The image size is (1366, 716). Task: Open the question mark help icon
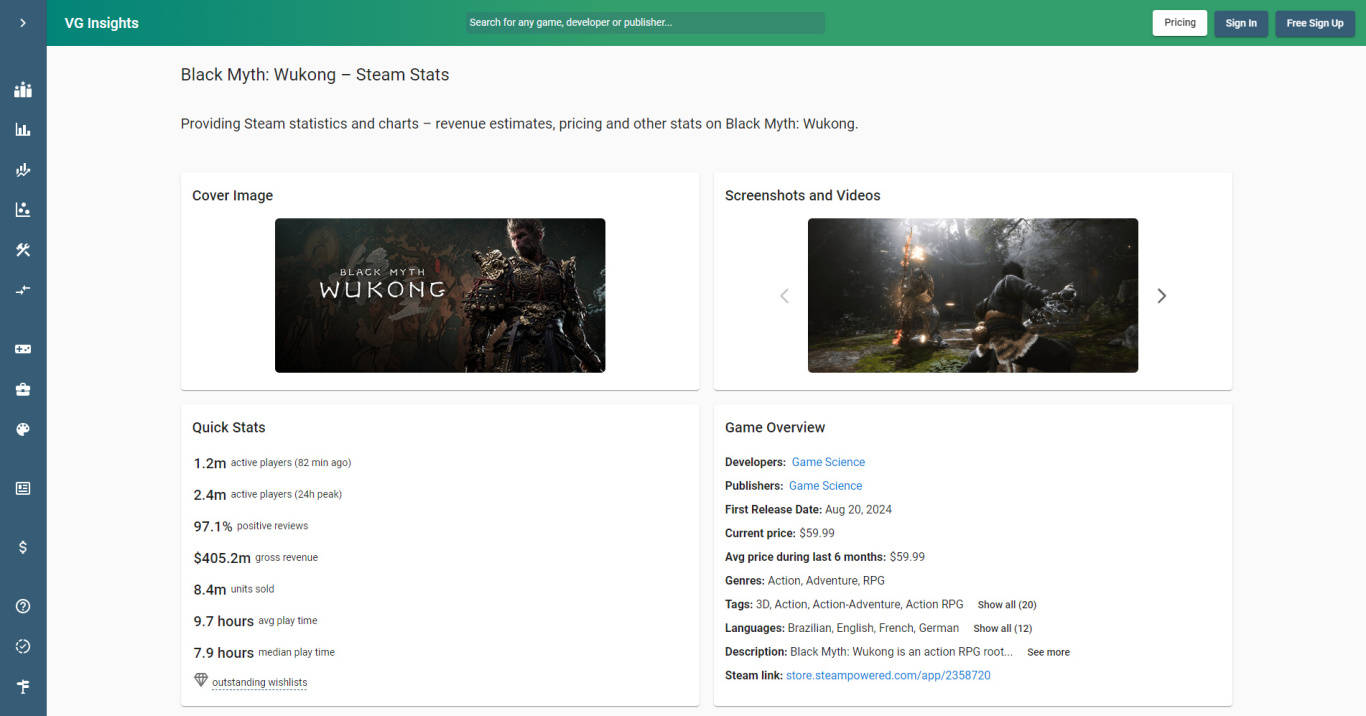23,606
